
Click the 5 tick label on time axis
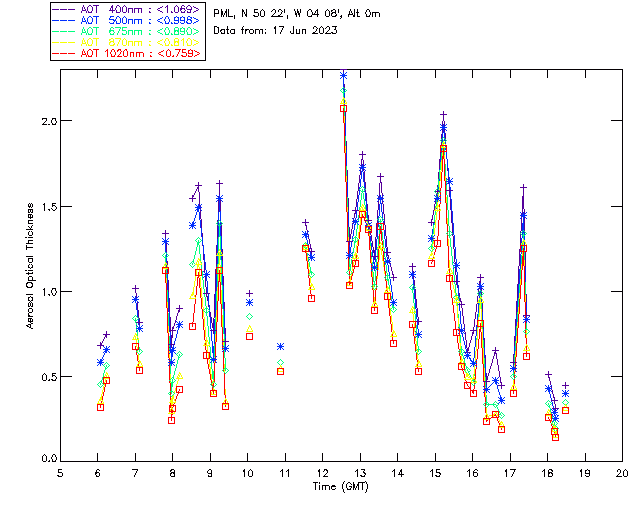60,472
